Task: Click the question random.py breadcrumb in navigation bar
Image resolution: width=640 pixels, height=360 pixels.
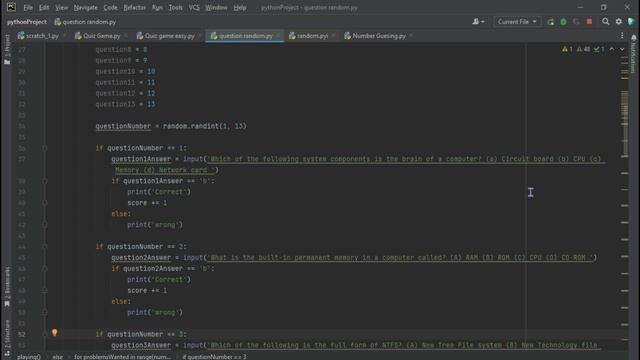Action: (85, 22)
